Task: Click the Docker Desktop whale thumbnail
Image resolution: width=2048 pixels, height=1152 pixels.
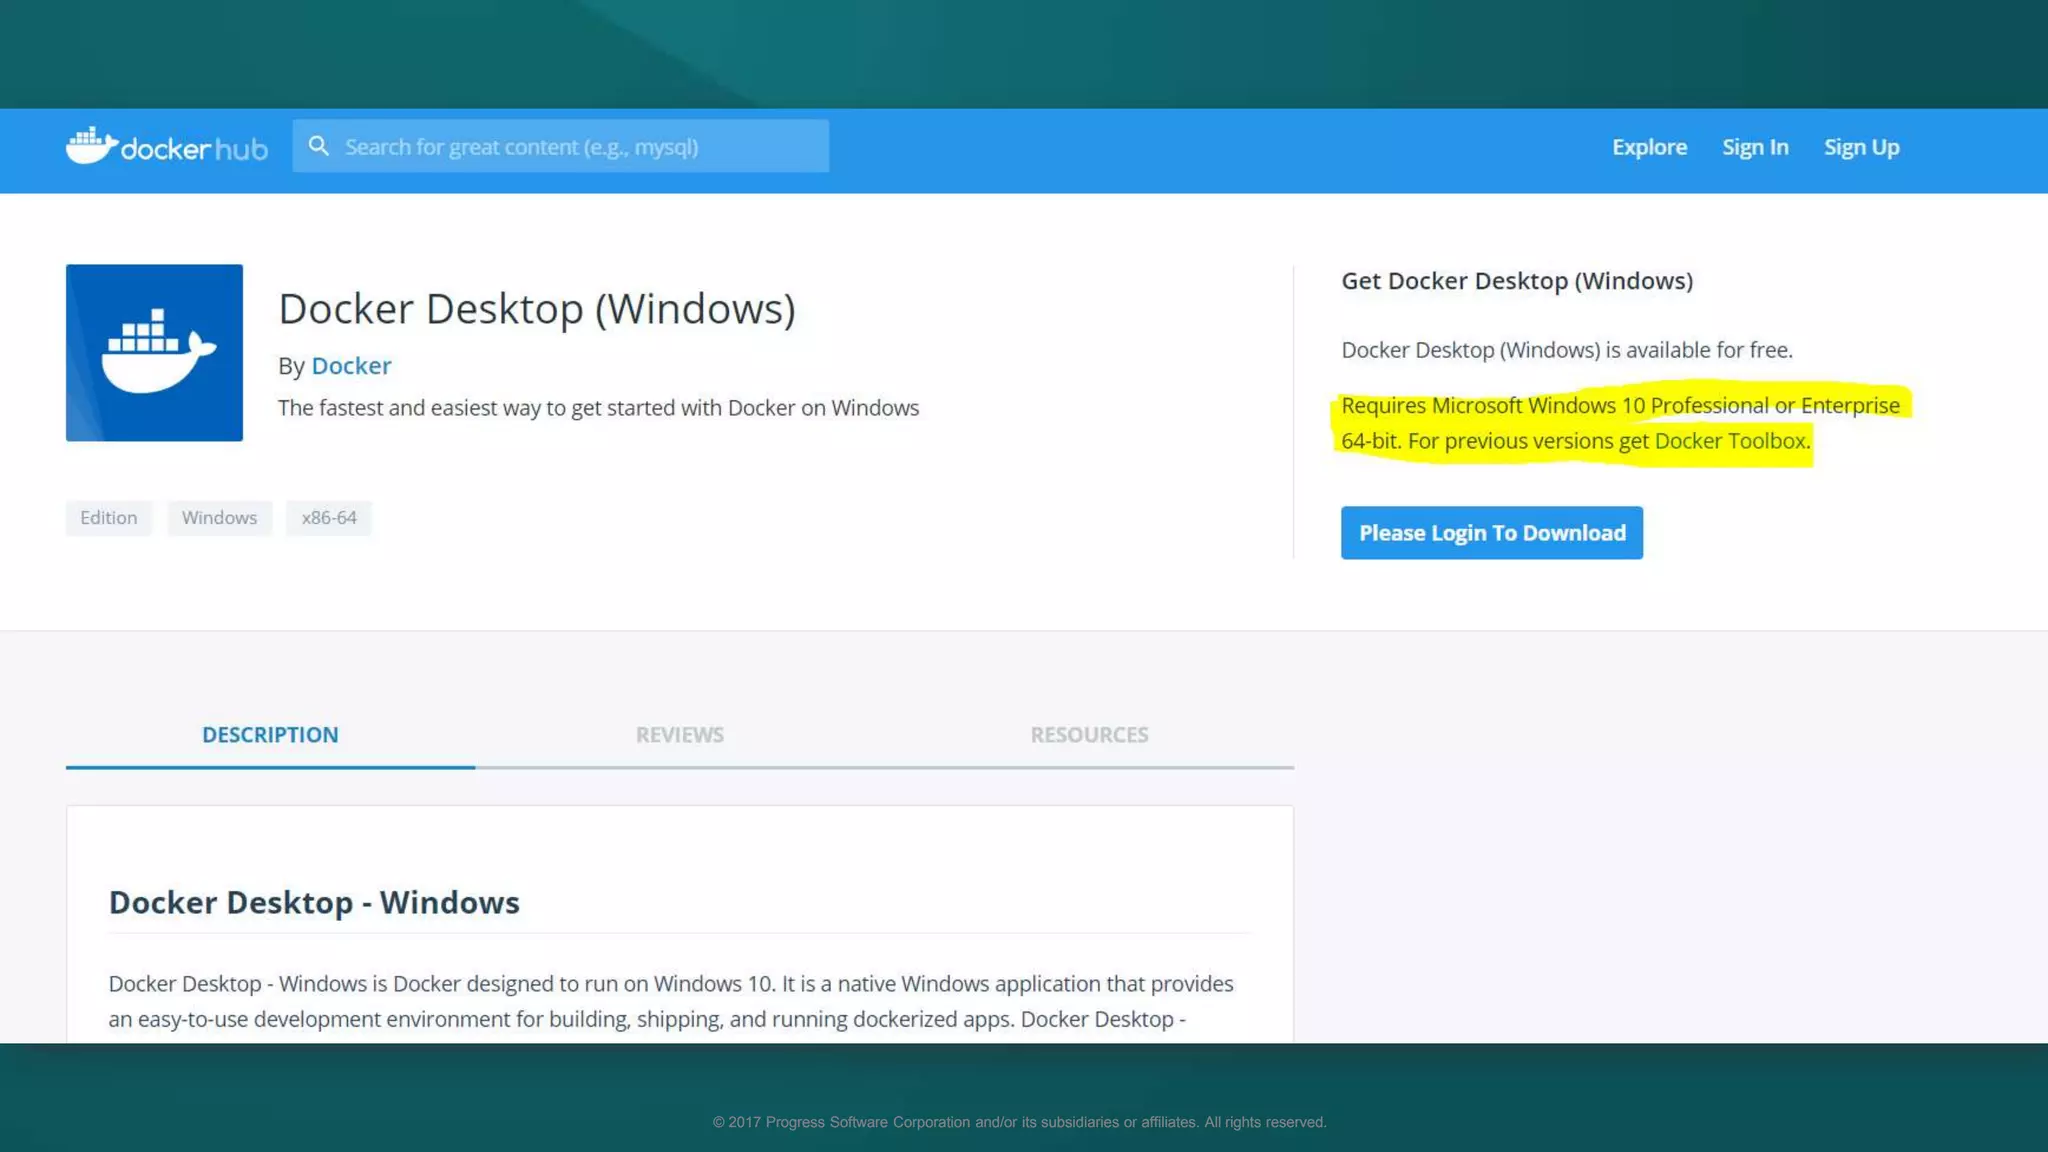Action: point(154,352)
